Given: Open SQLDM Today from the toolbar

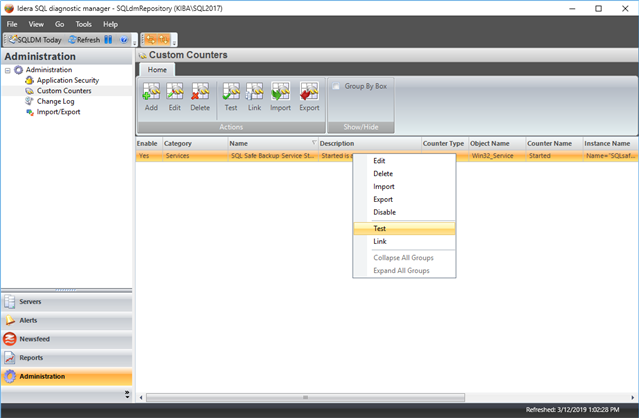Looking at the screenshot, I should click(x=35, y=40).
